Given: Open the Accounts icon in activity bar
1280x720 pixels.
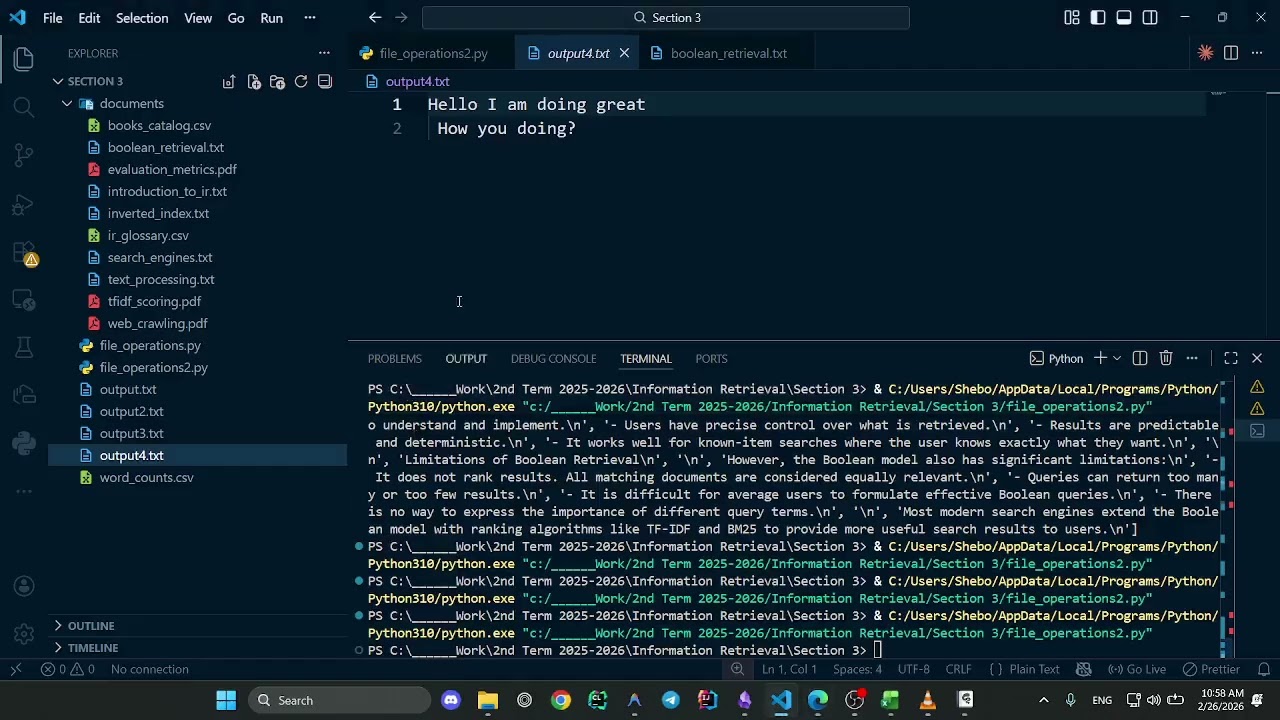Looking at the screenshot, I should click(24, 586).
